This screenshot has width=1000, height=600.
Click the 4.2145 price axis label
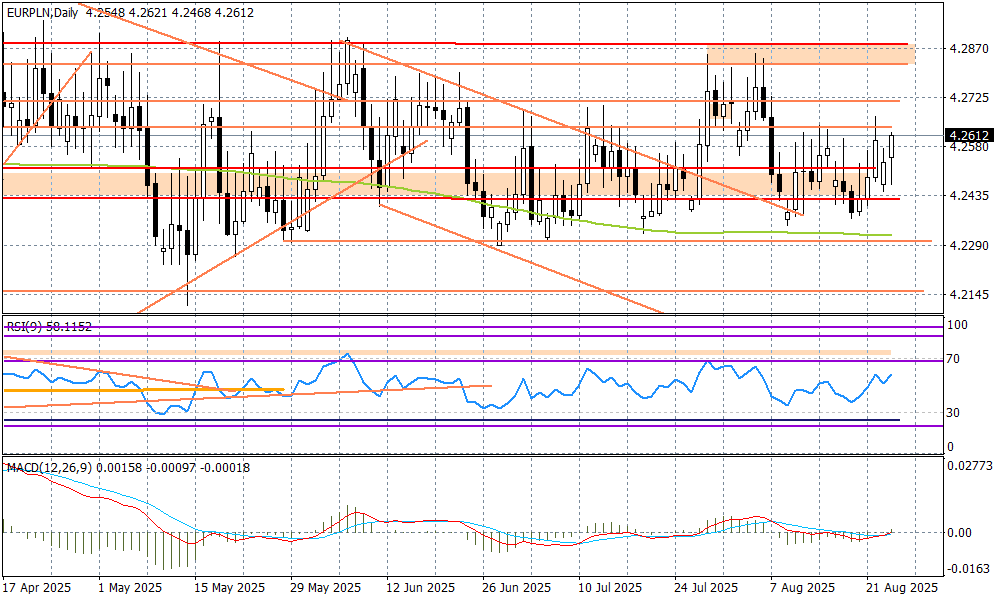point(969,295)
